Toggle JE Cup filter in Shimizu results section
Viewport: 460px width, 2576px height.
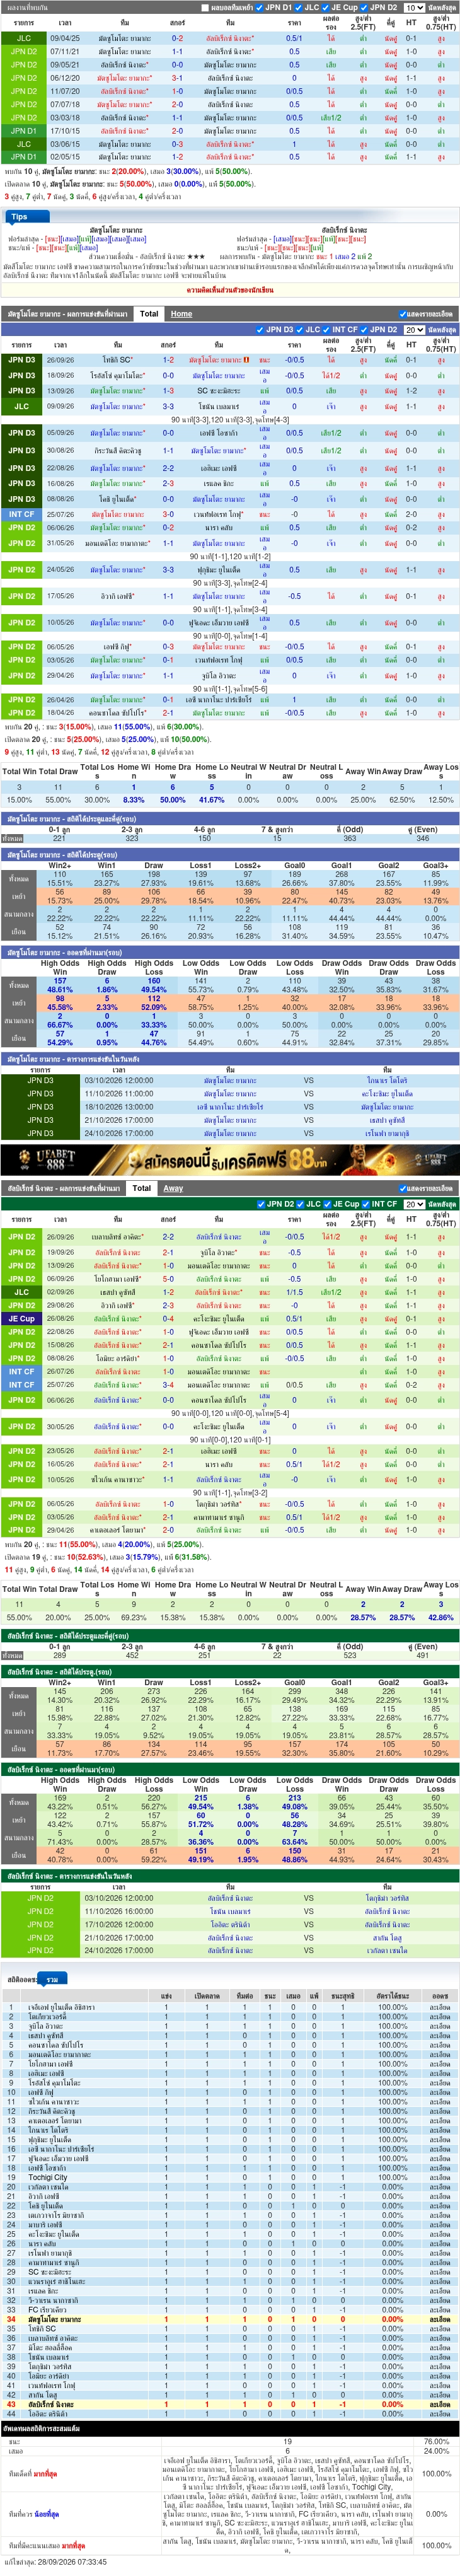coord(327,1204)
